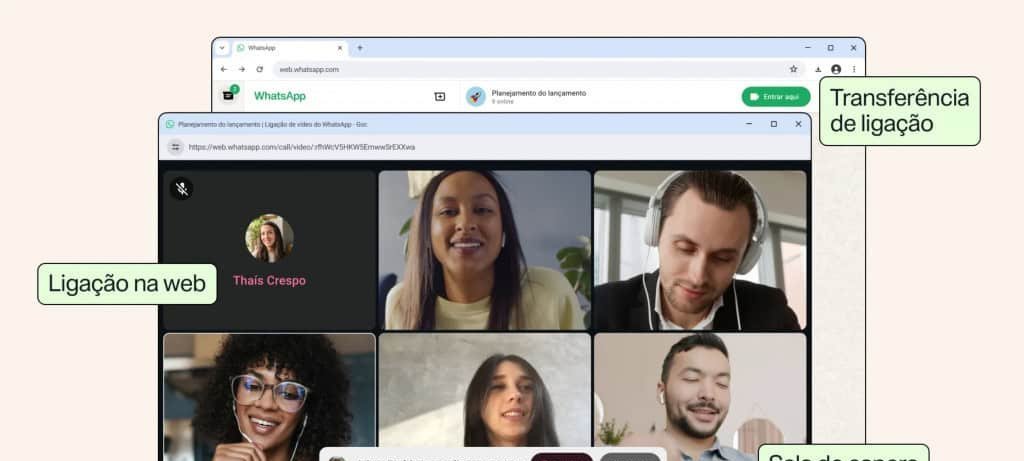This screenshot has height=461, width=1024.
Task: Click the Thaís Crespo name label
Action: [x=269, y=281]
